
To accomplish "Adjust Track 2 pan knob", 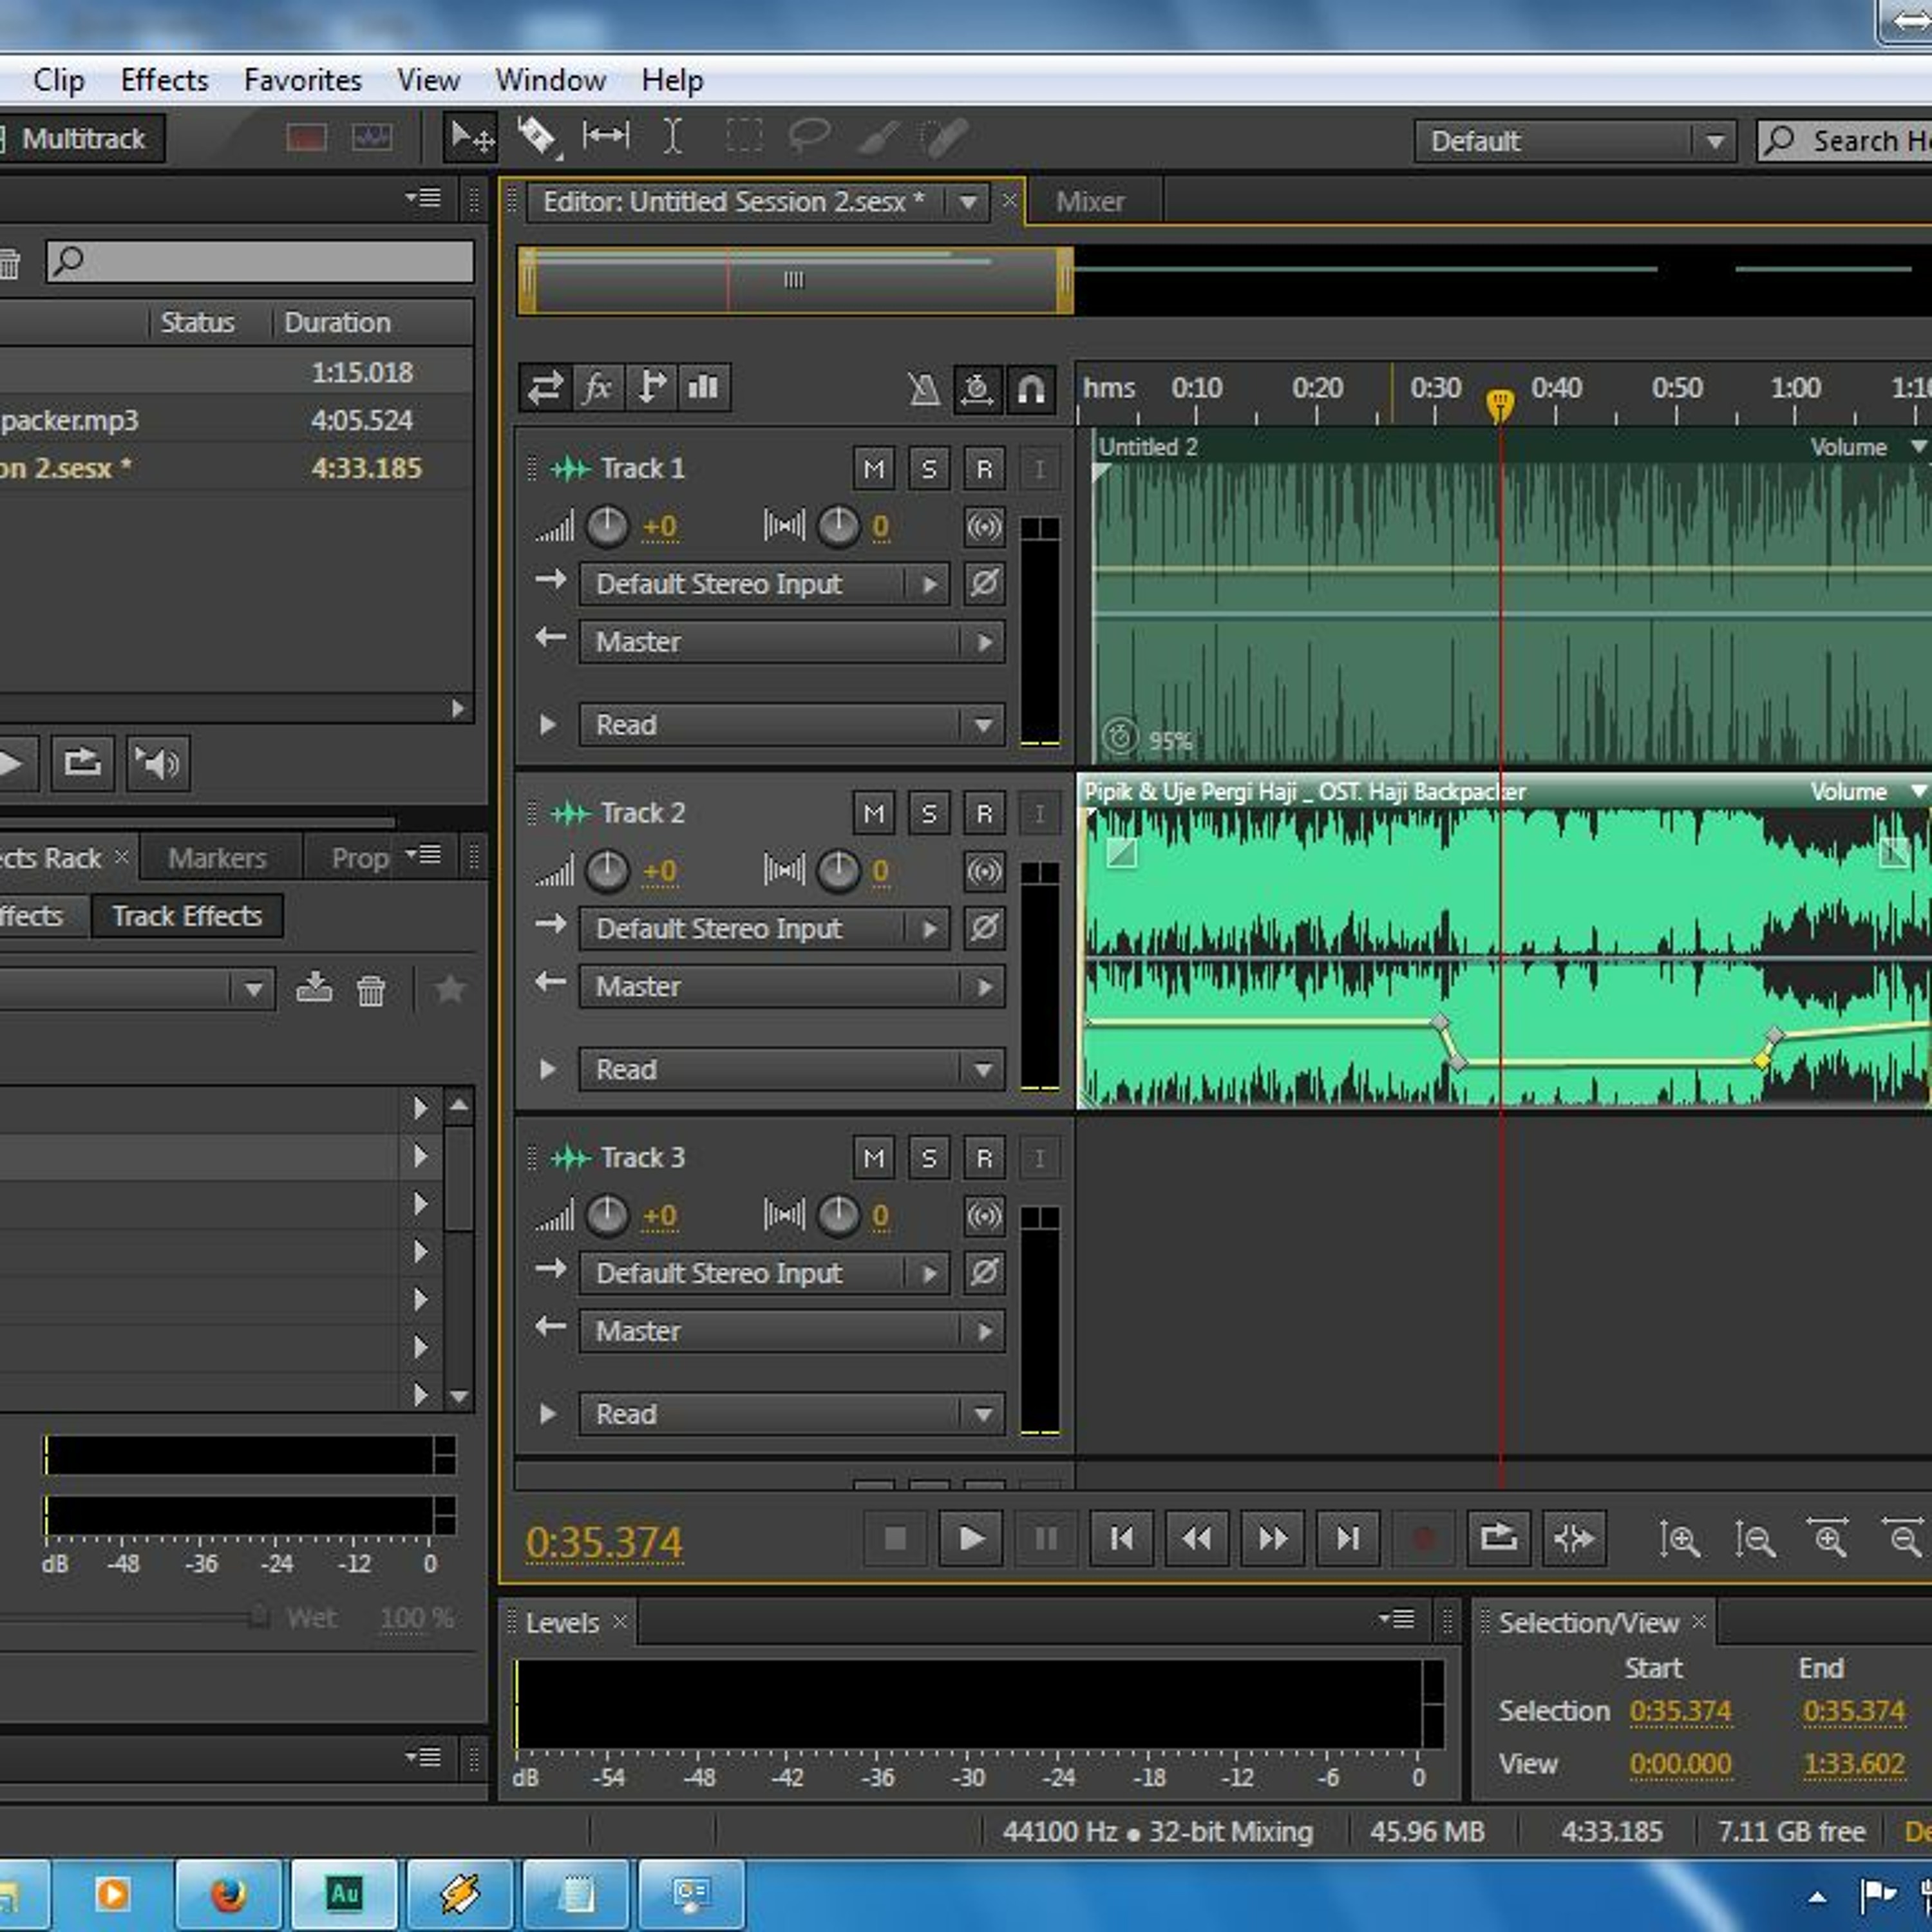I will tap(838, 871).
